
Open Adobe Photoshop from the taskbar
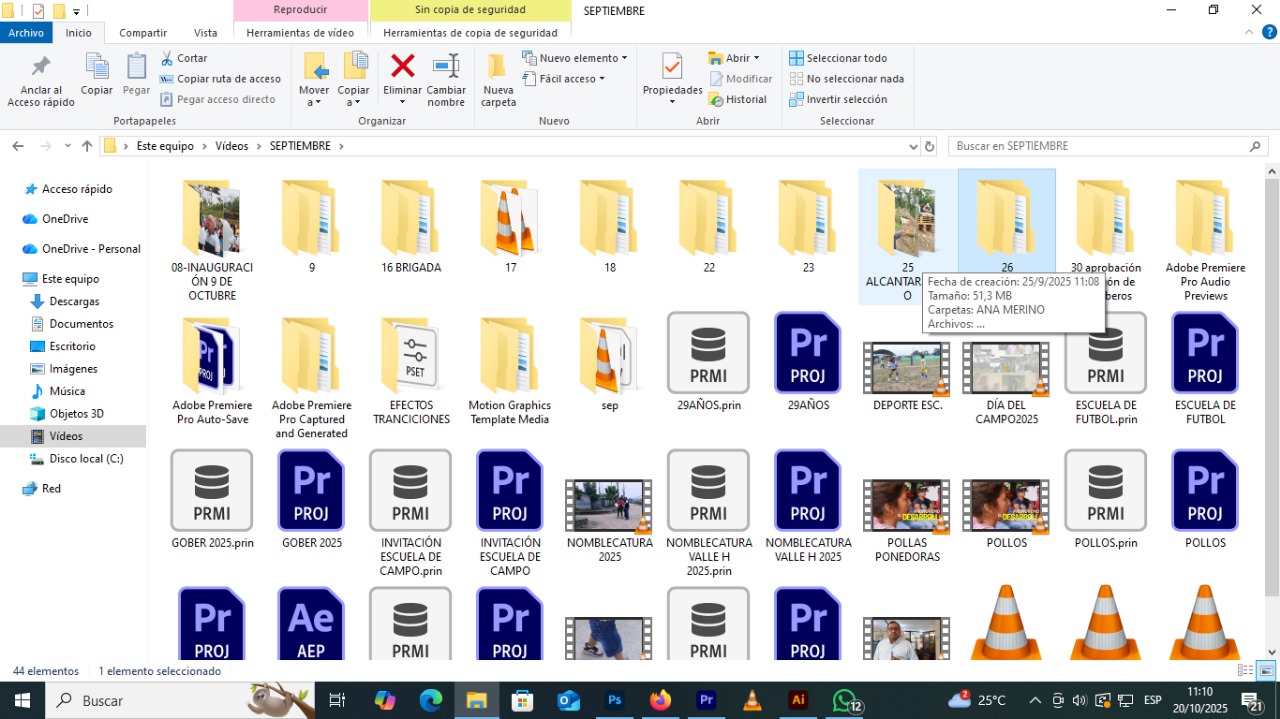(615, 701)
